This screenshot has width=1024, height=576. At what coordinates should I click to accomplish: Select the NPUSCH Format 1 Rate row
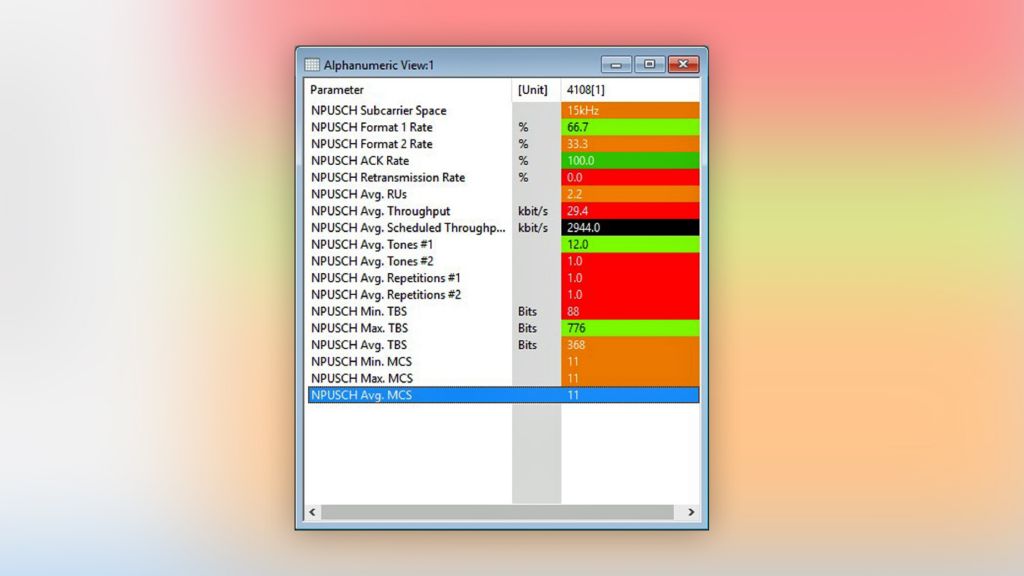[372, 128]
